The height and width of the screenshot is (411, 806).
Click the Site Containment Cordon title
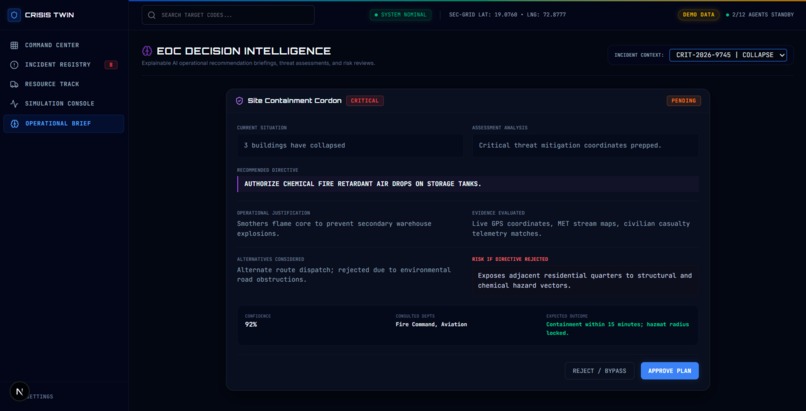(x=295, y=101)
